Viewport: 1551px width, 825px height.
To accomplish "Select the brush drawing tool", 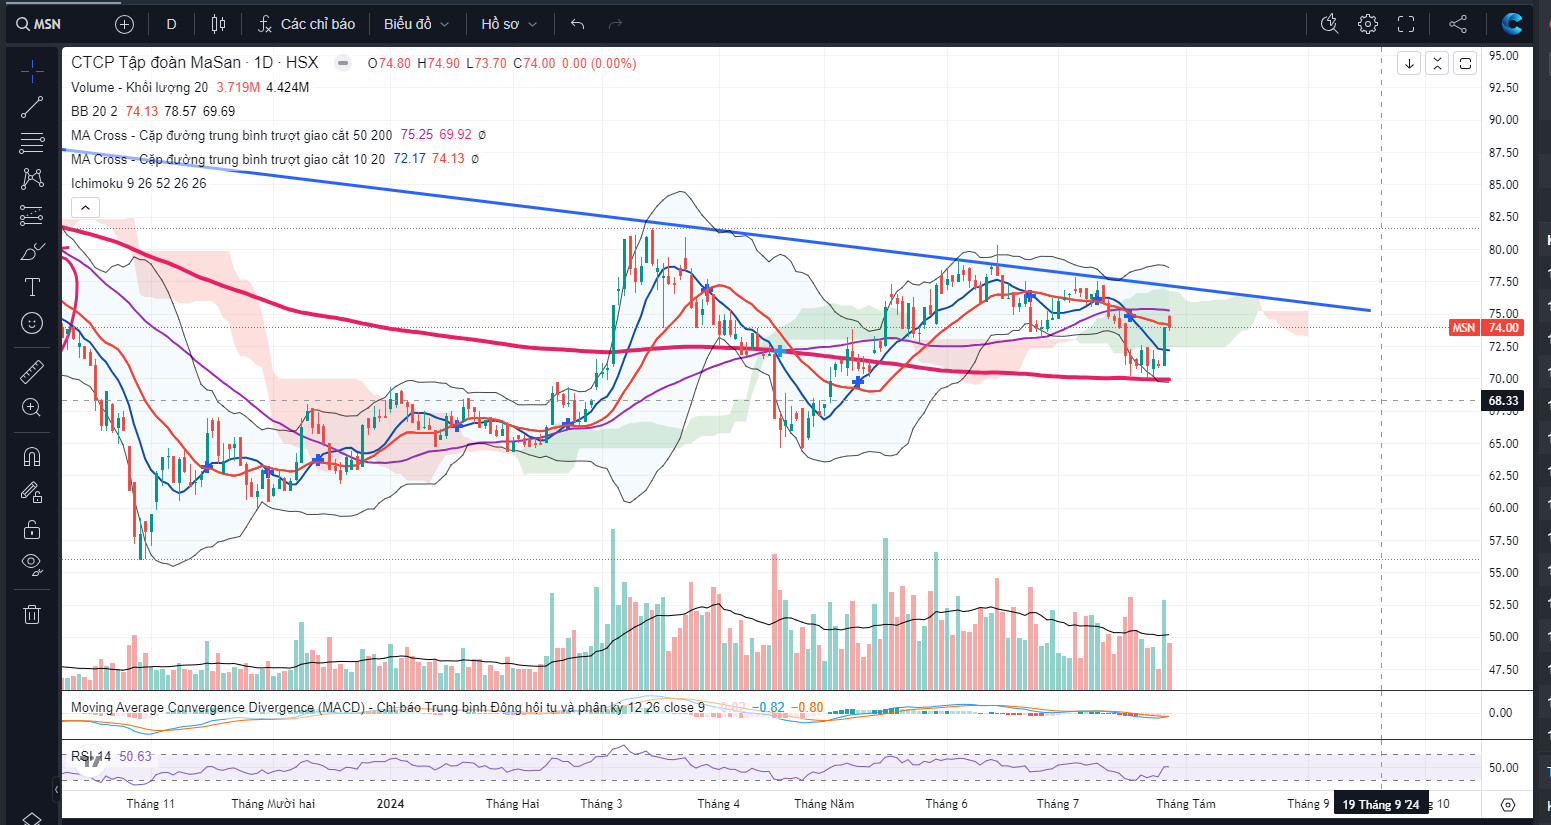I will point(32,251).
